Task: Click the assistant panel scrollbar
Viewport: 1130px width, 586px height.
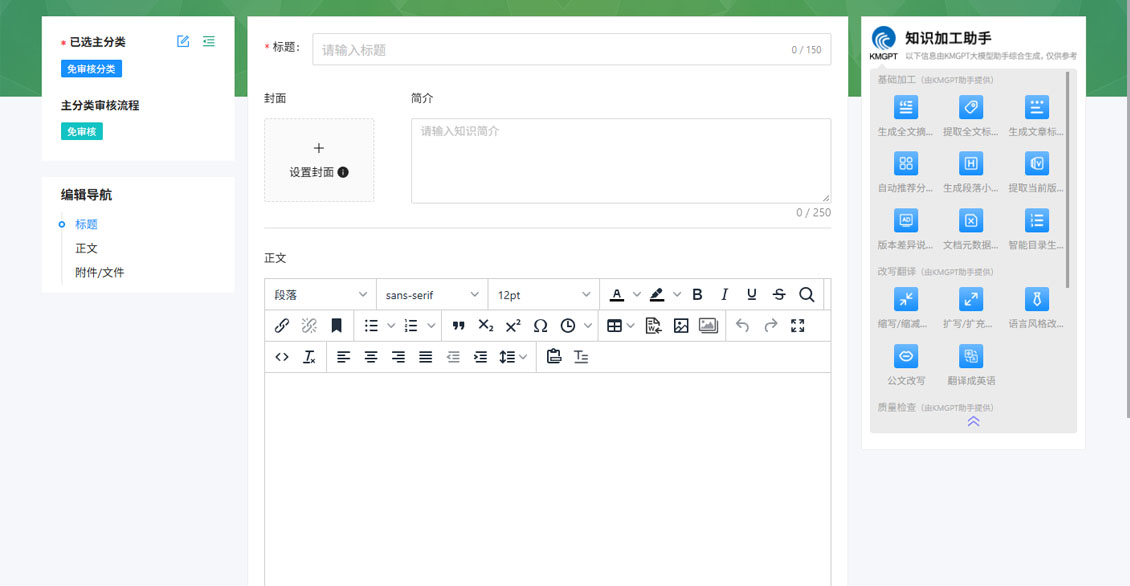Action: [x=1068, y=180]
